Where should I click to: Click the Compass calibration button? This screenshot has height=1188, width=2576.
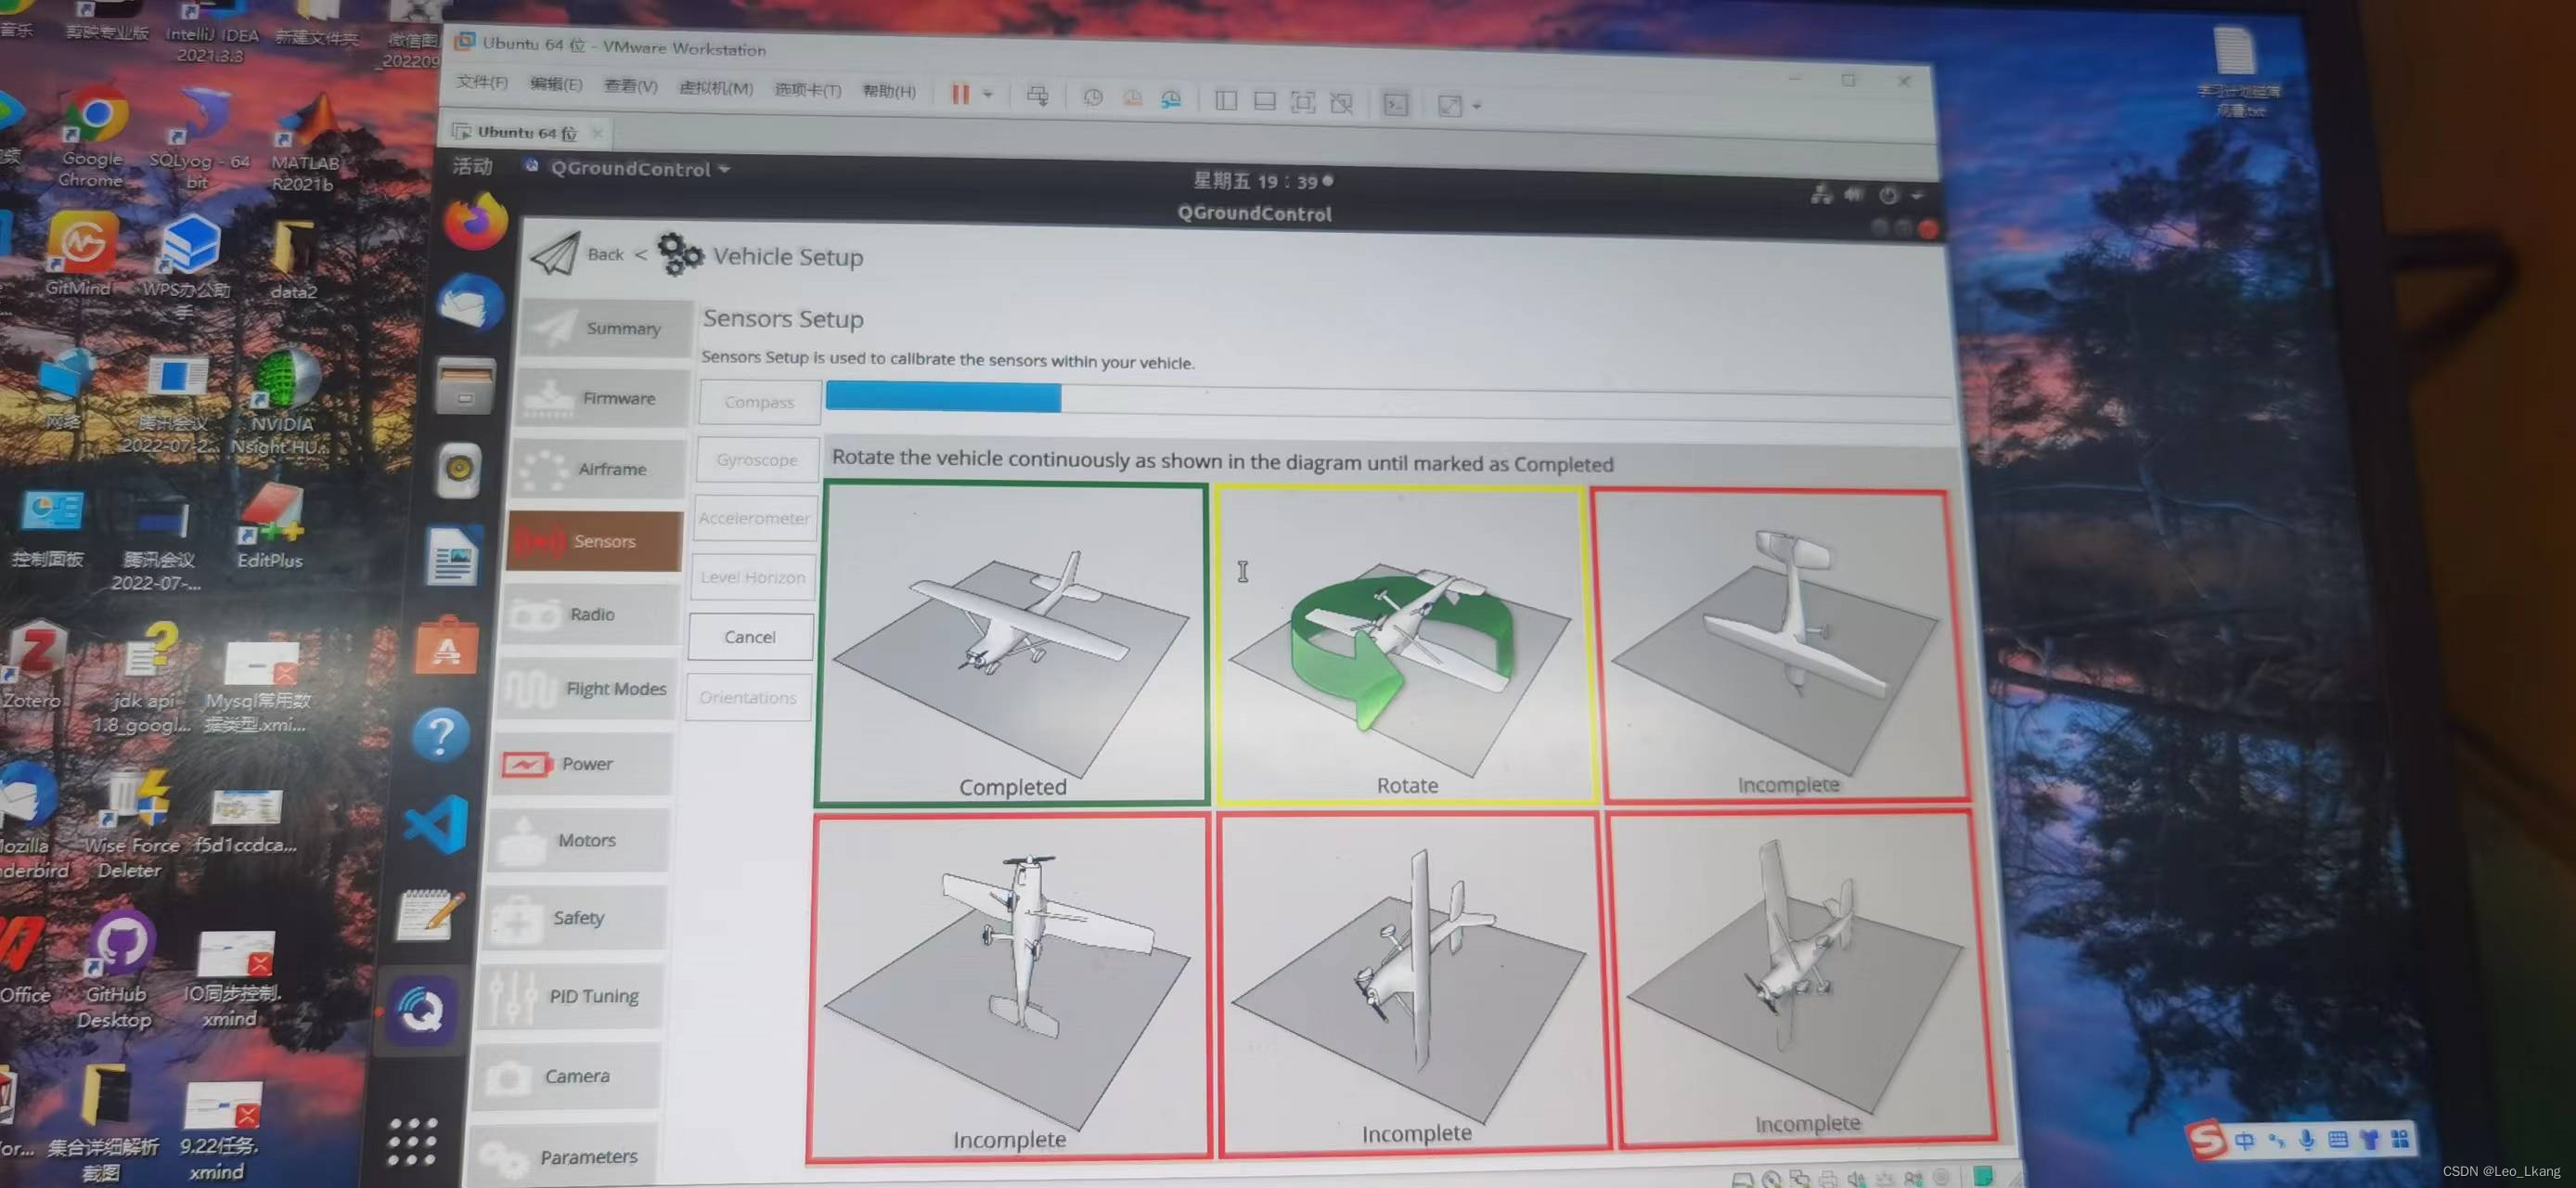coord(760,402)
